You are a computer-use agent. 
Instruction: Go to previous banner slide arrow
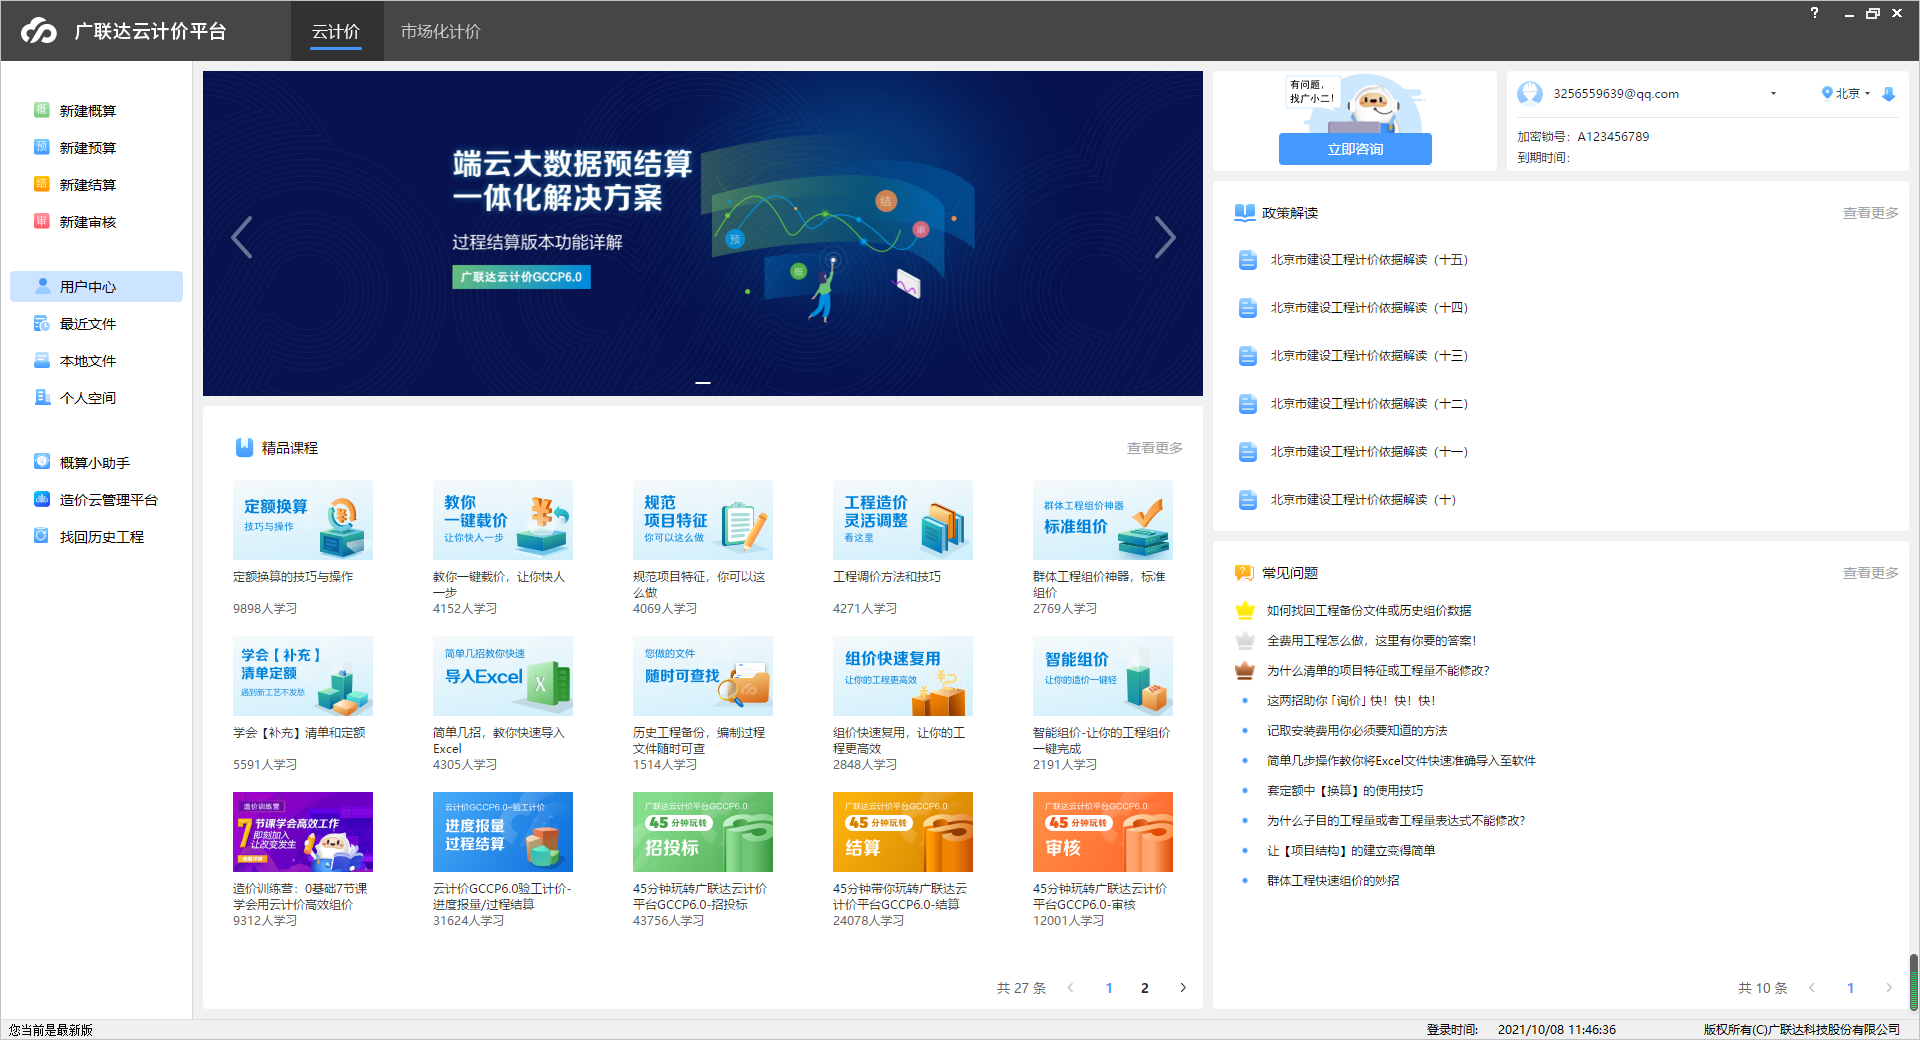(241, 237)
